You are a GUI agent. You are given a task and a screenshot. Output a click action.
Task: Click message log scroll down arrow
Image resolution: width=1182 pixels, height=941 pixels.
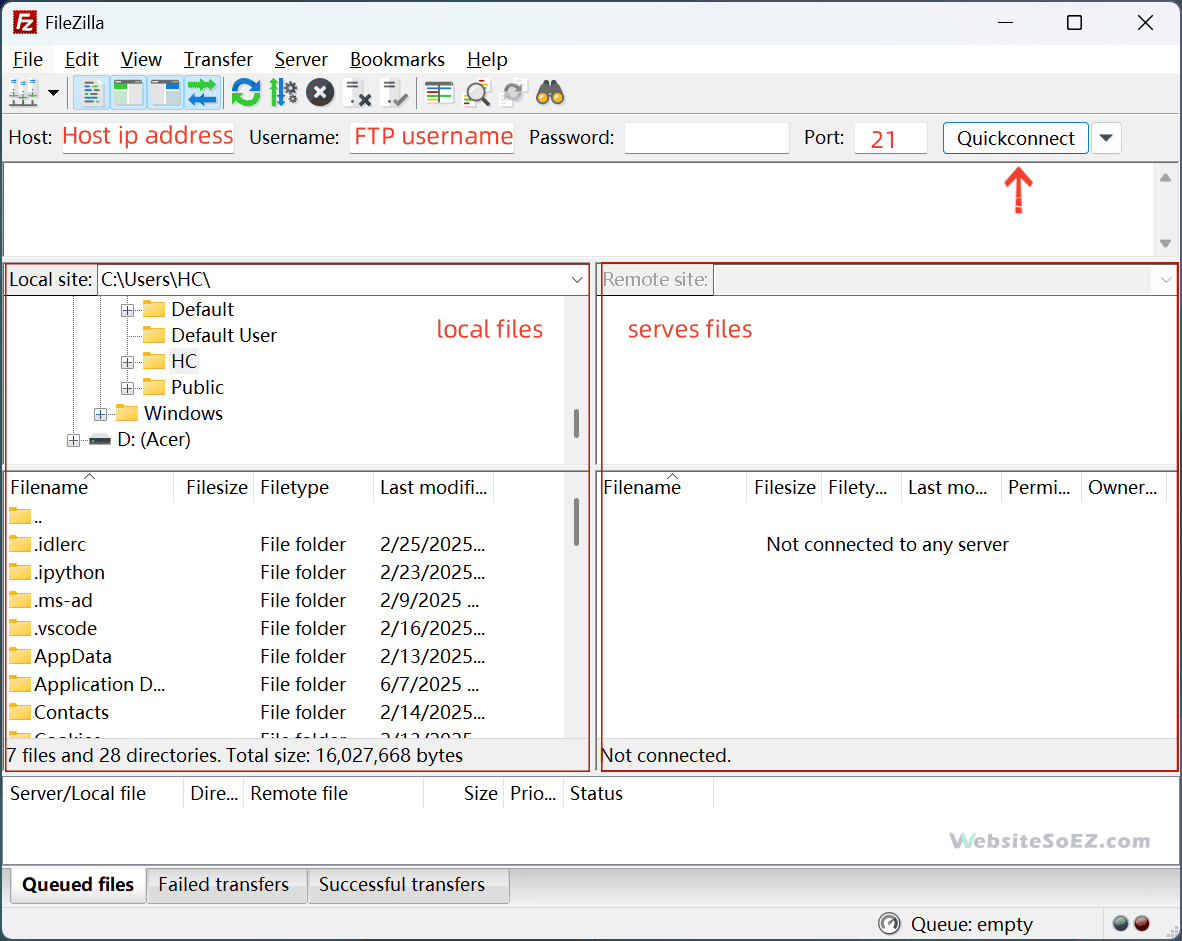1165,244
